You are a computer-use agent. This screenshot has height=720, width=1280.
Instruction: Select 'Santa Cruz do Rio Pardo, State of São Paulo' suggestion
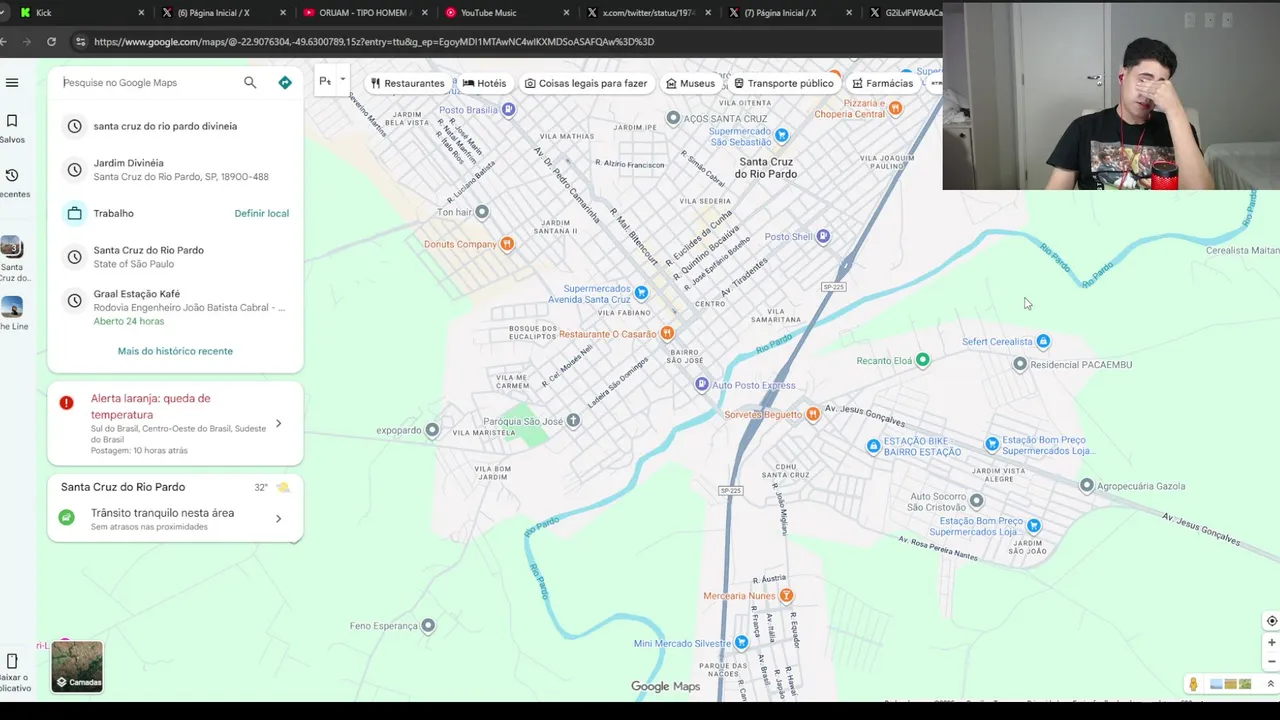coord(175,257)
